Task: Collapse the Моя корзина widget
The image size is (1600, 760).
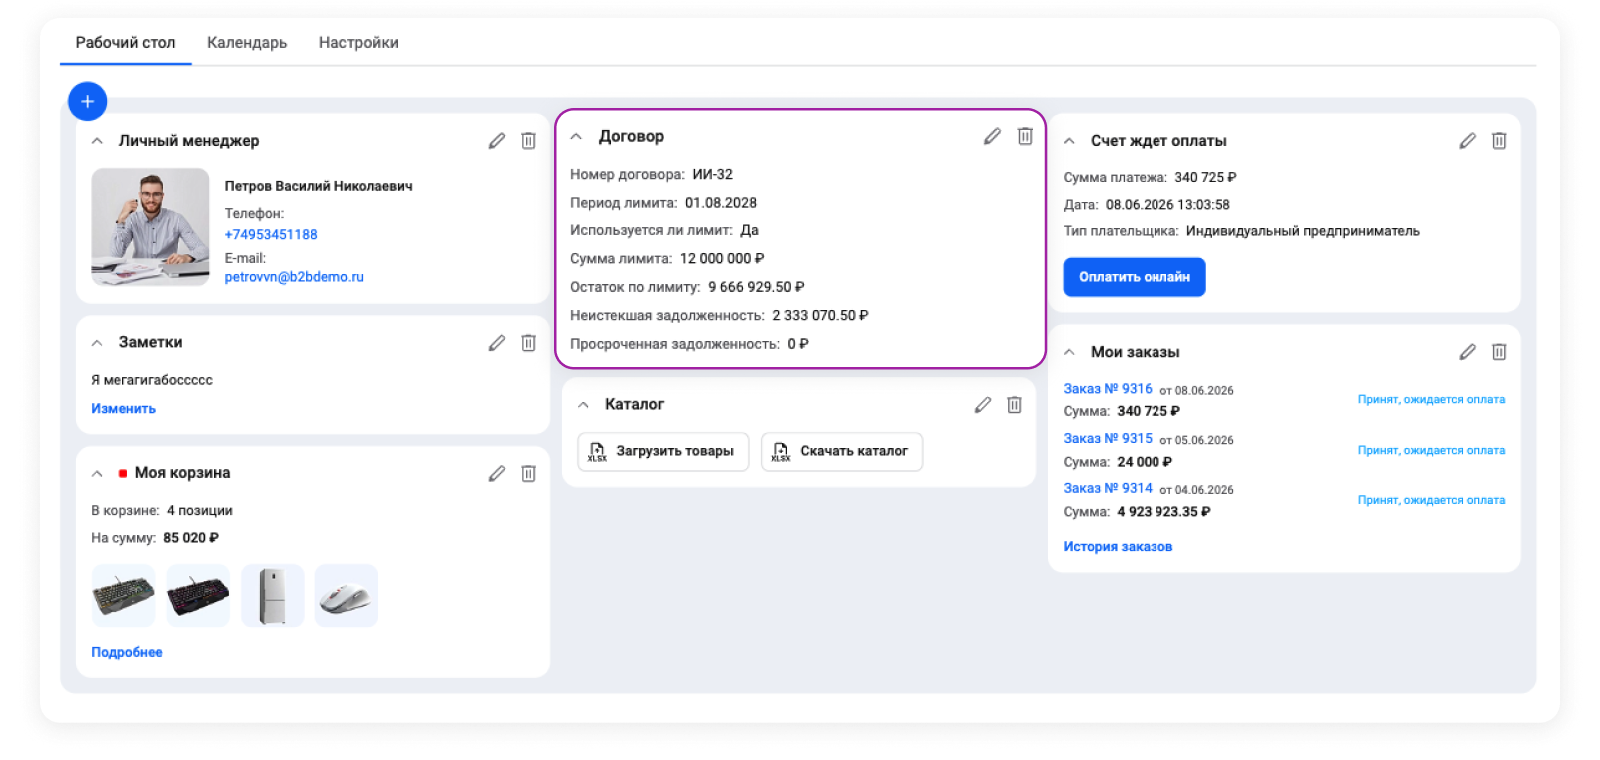Action: tap(97, 474)
